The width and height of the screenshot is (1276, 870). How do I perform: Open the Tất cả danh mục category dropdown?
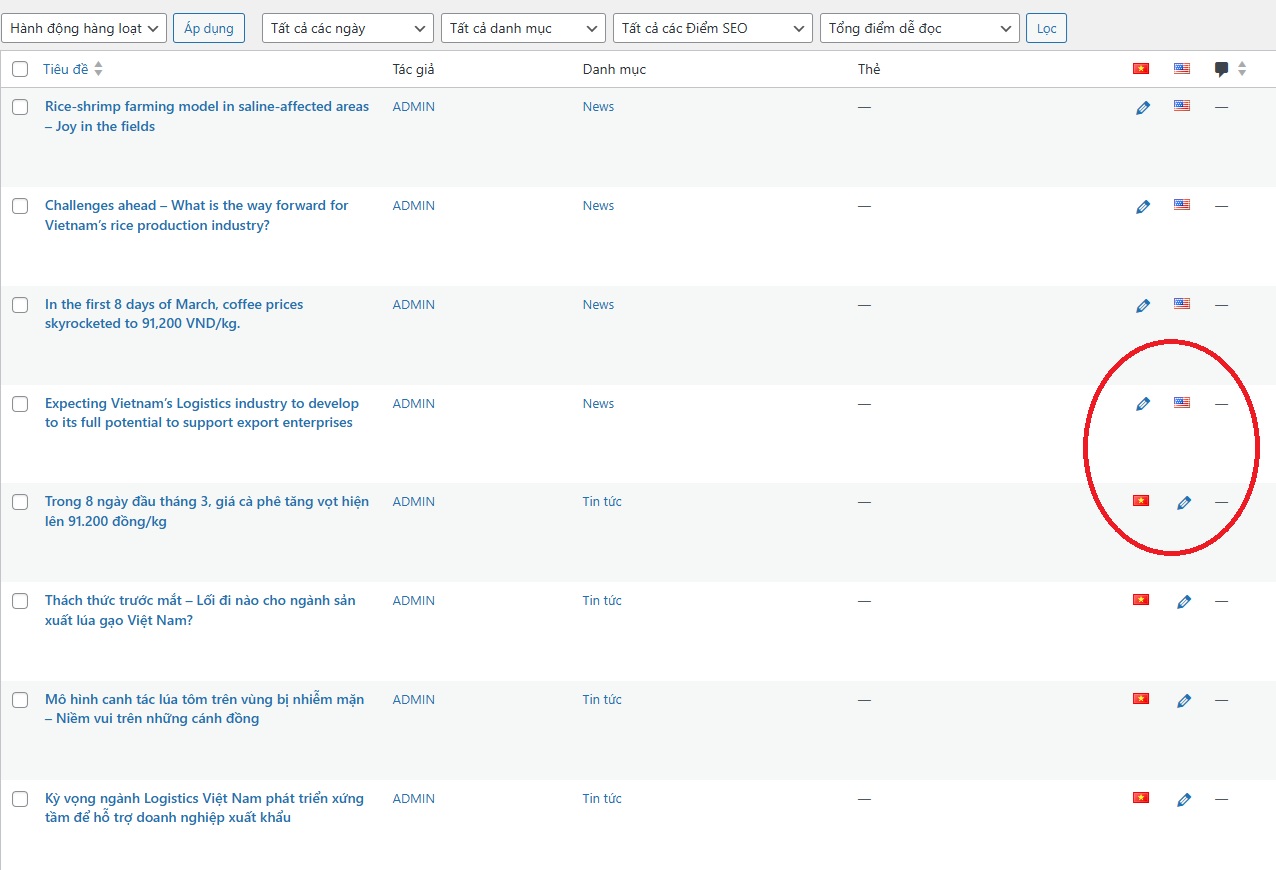pos(523,28)
